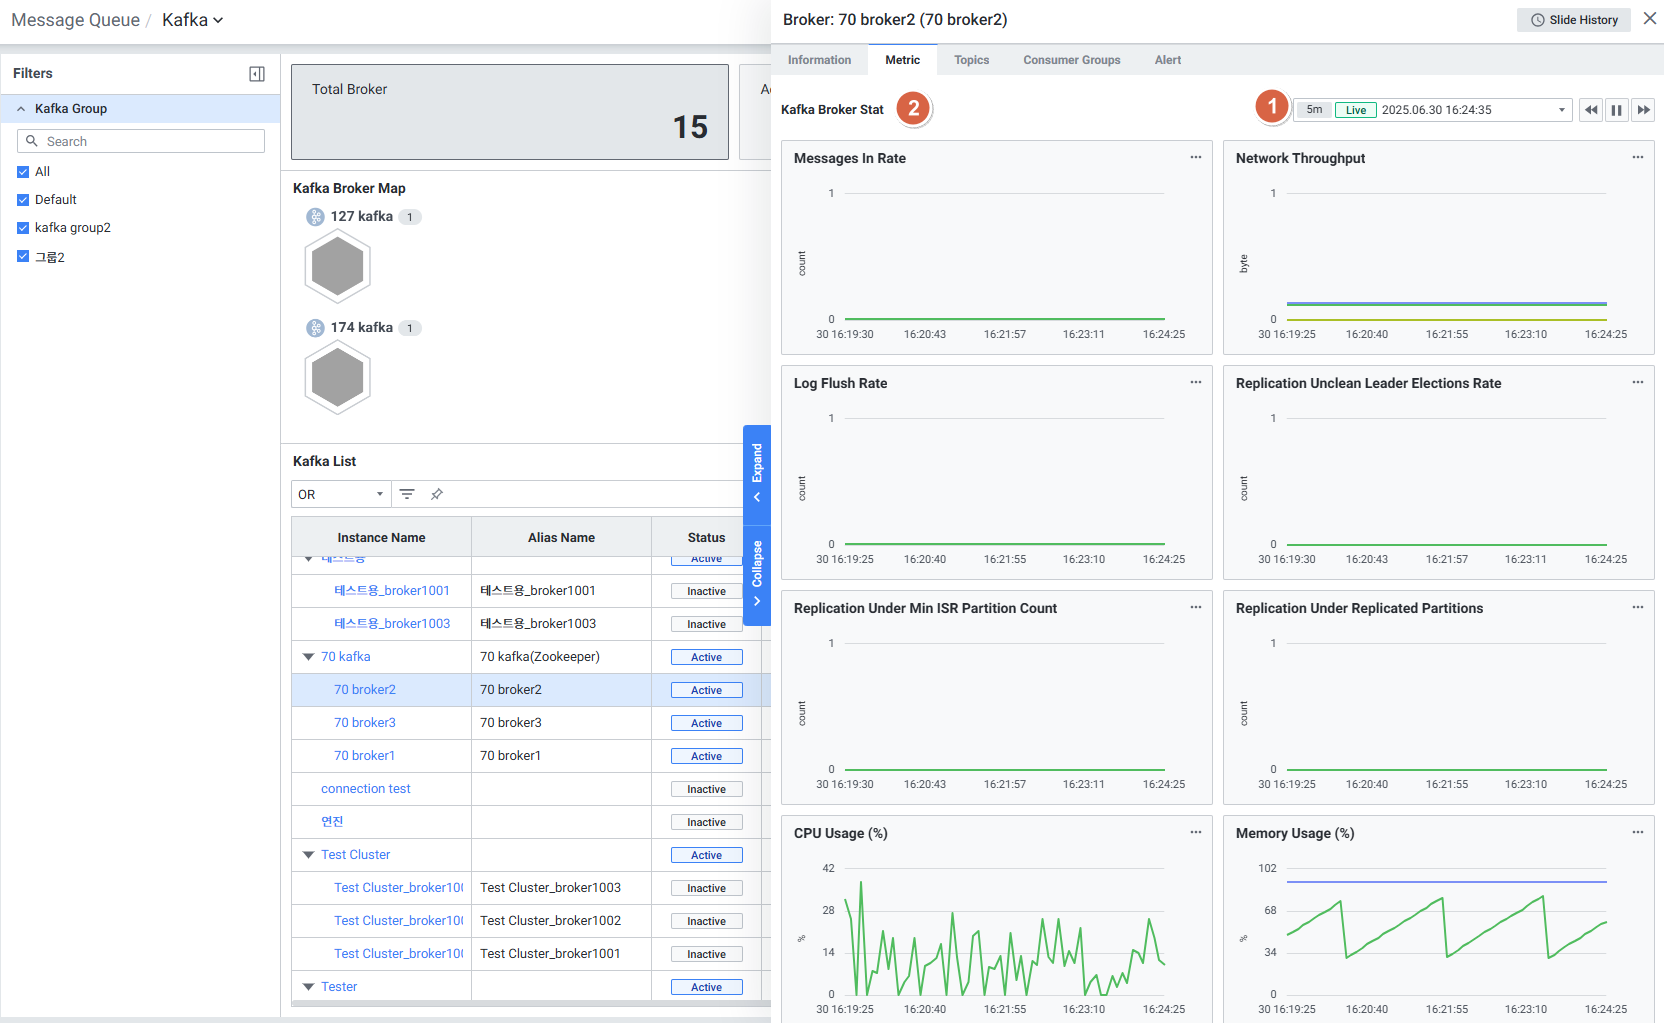Rewind metric time with double-left arrow
This screenshot has width=1664, height=1023.
(x=1591, y=110)
